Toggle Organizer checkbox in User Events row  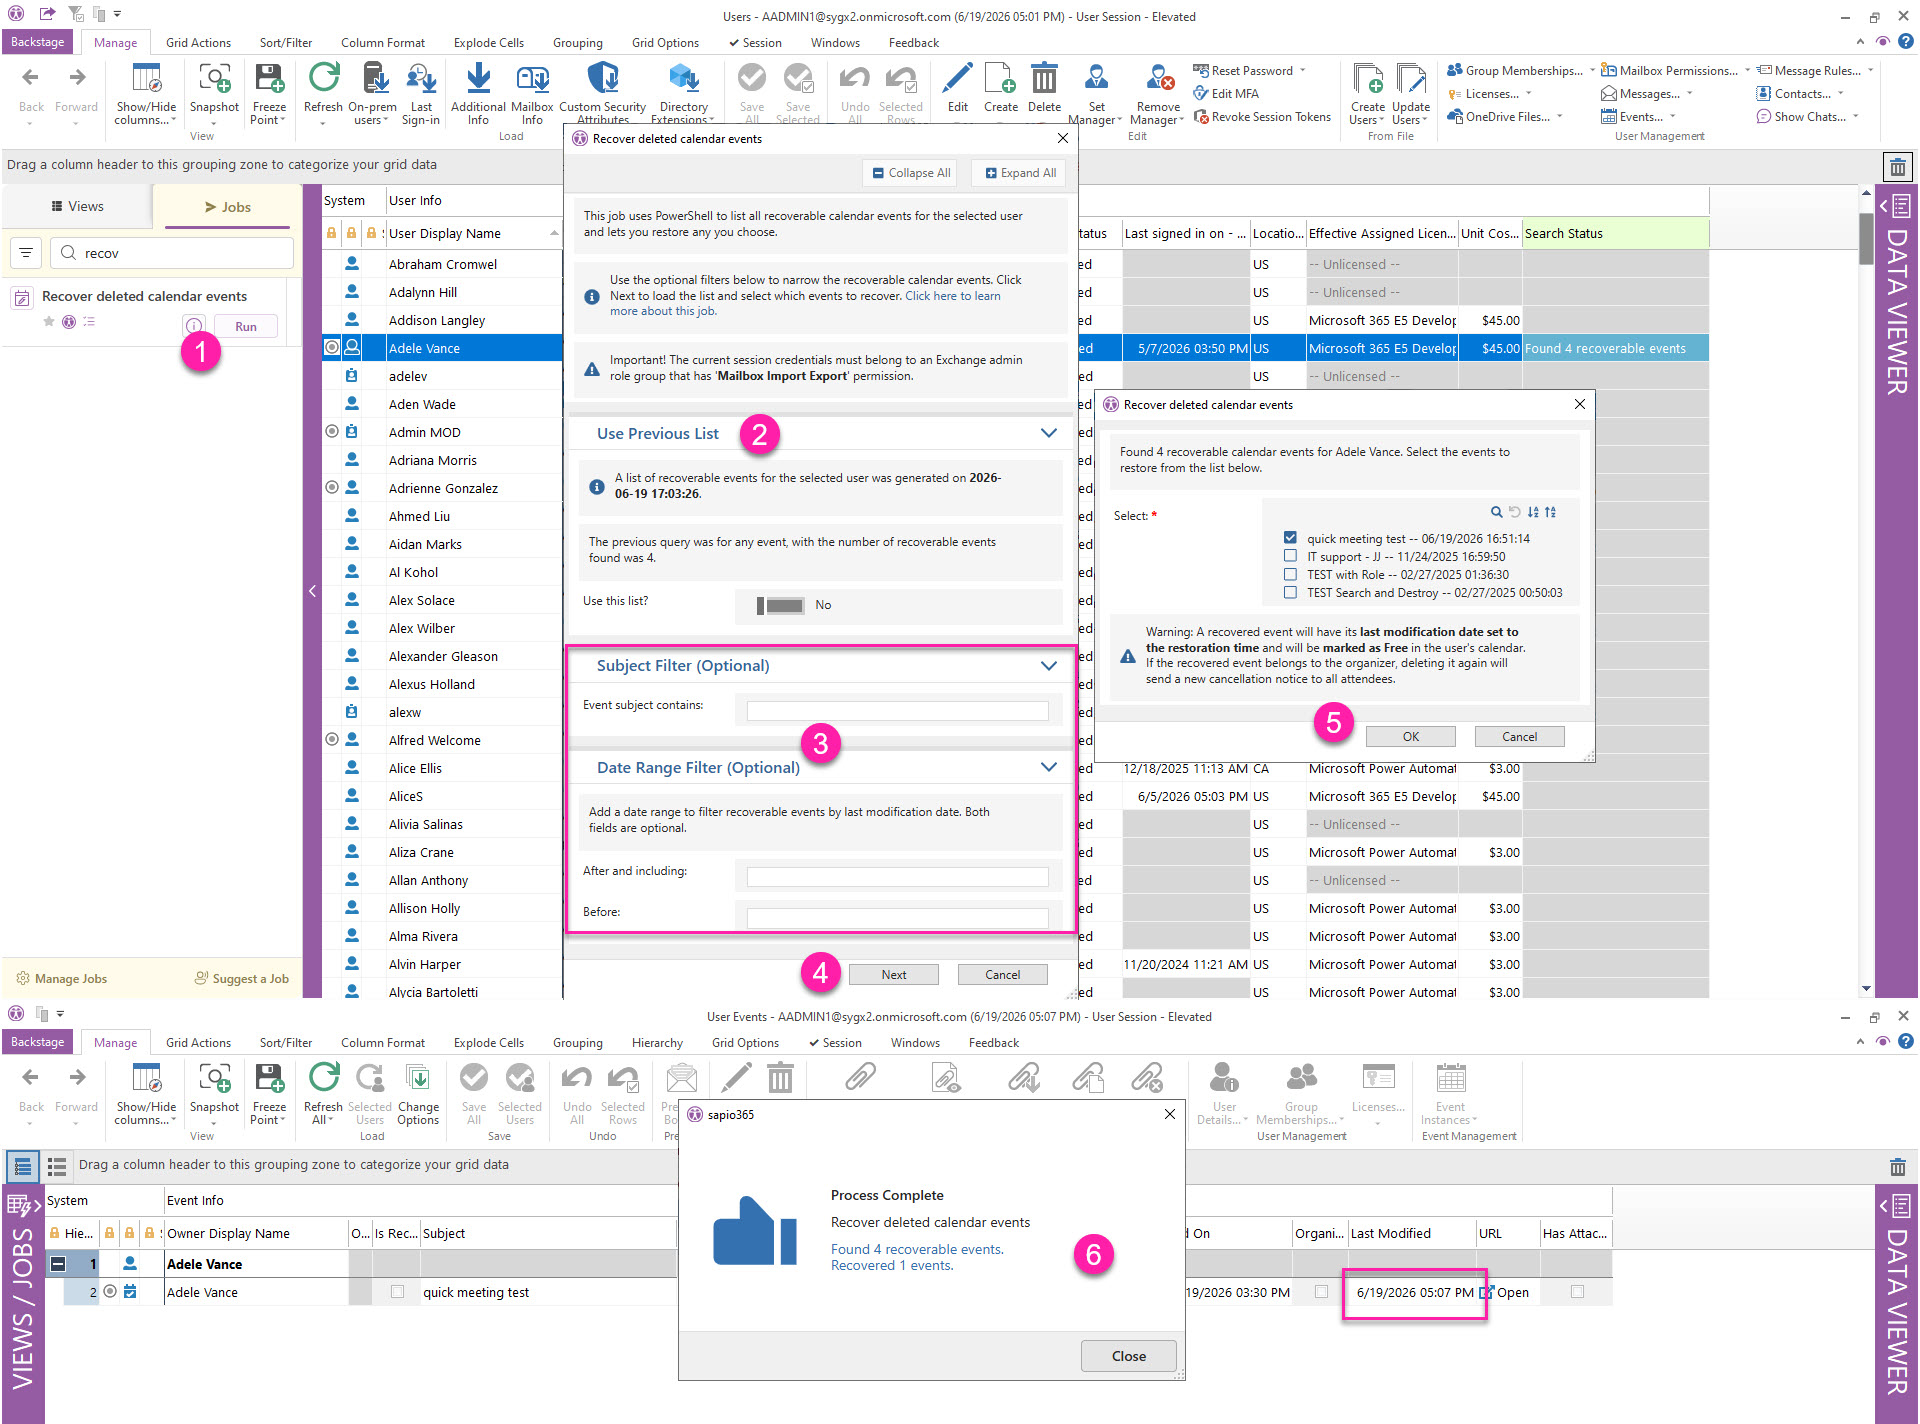pos(1321,1292)
